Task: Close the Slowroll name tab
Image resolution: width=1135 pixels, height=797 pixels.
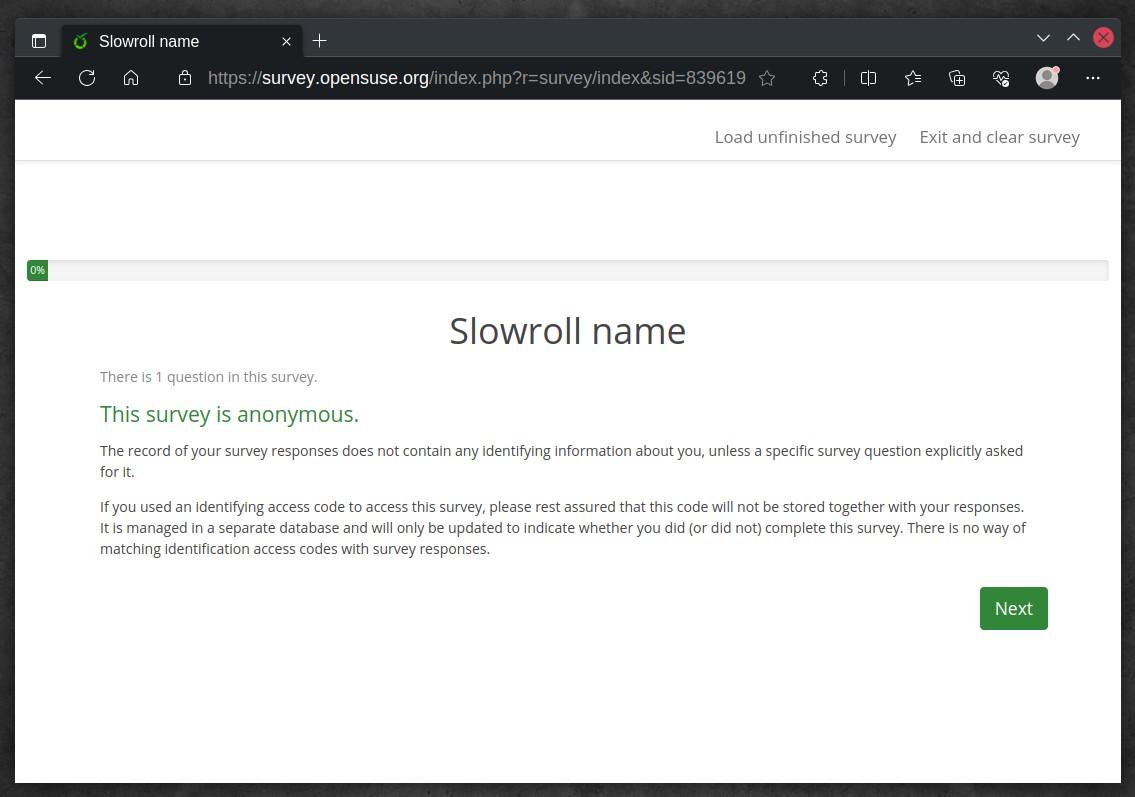Action: (287, 41)
